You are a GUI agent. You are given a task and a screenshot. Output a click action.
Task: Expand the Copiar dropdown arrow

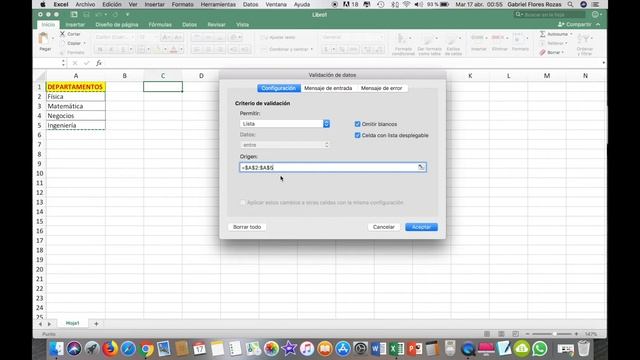coord(84,43)
